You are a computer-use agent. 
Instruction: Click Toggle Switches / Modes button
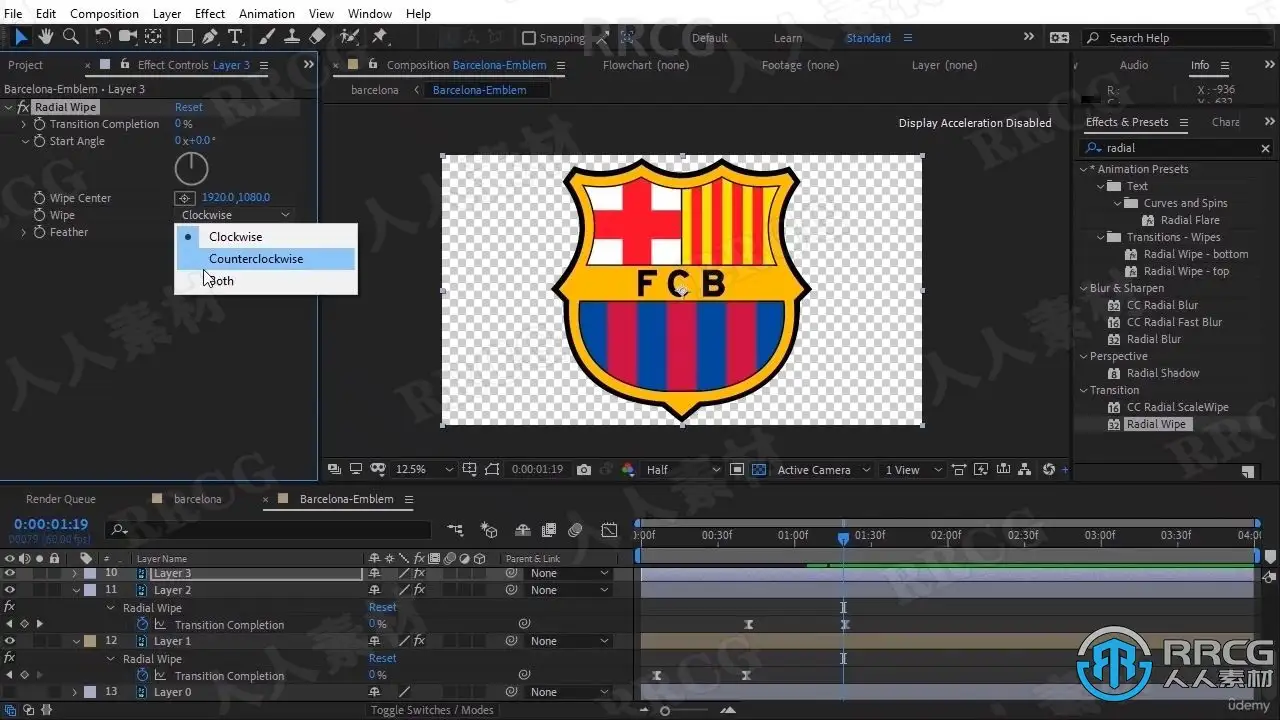(432, 710)
